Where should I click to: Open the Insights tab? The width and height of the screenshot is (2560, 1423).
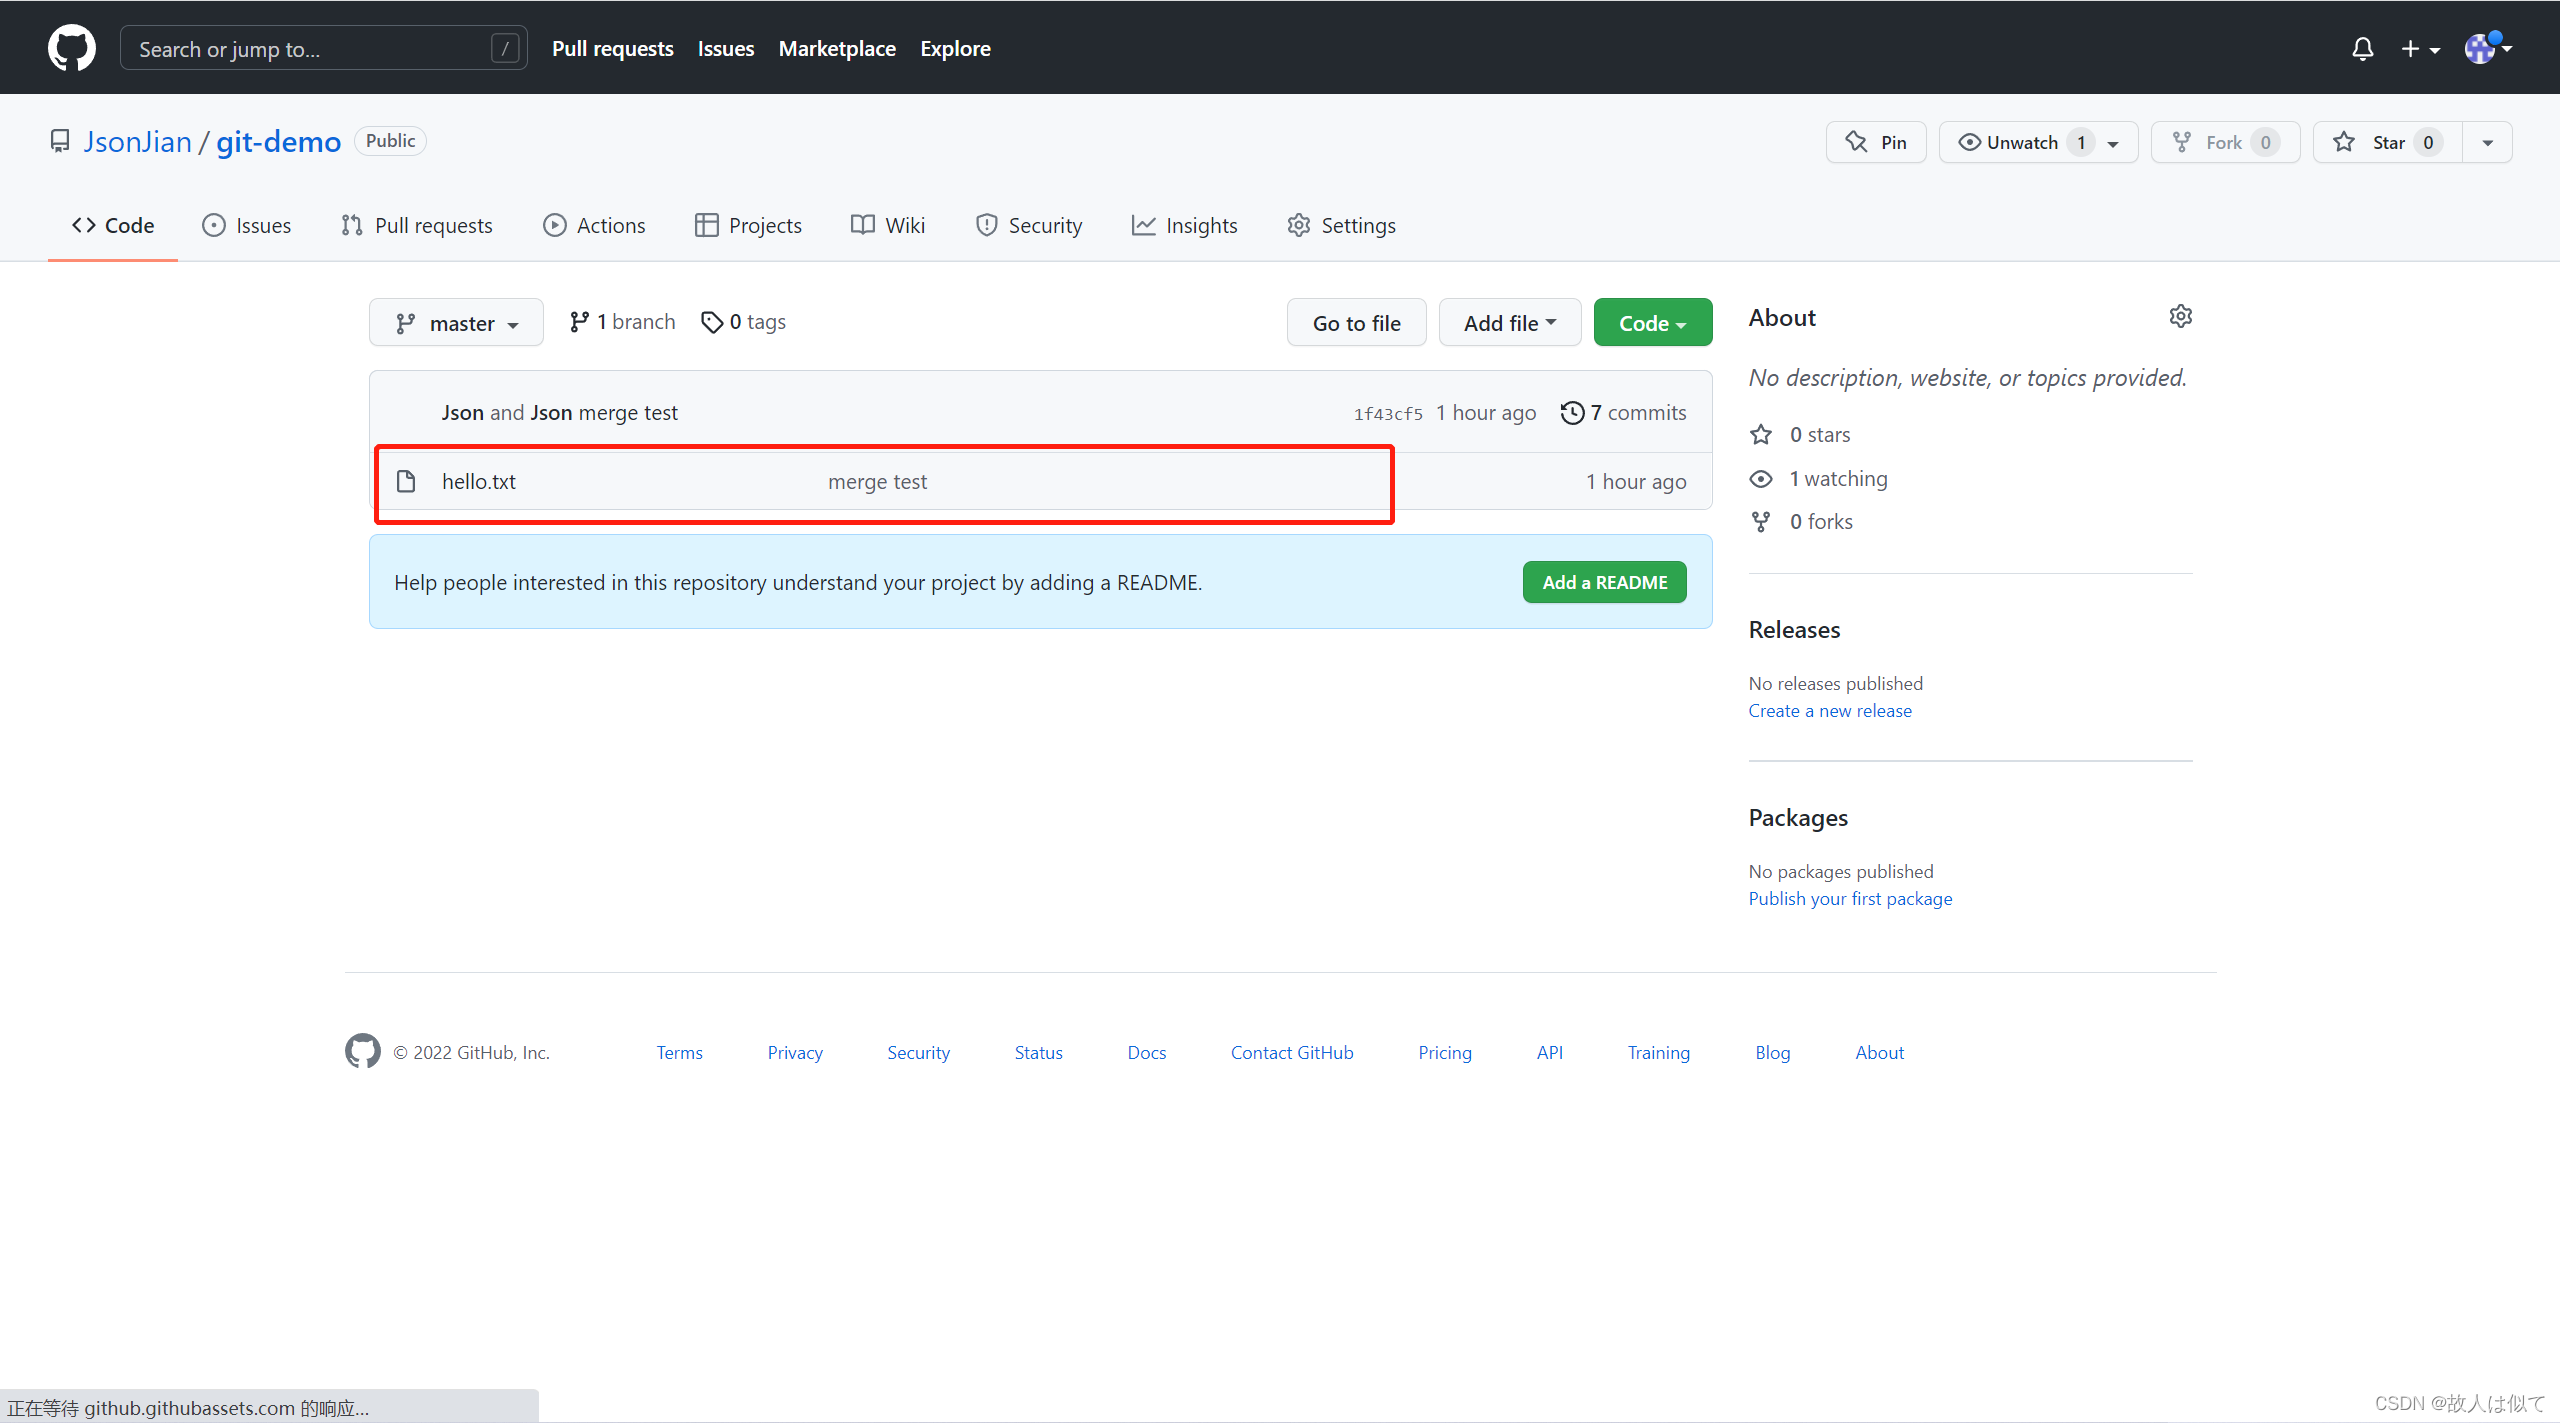pyautogui.click(x=1185, y=225)
